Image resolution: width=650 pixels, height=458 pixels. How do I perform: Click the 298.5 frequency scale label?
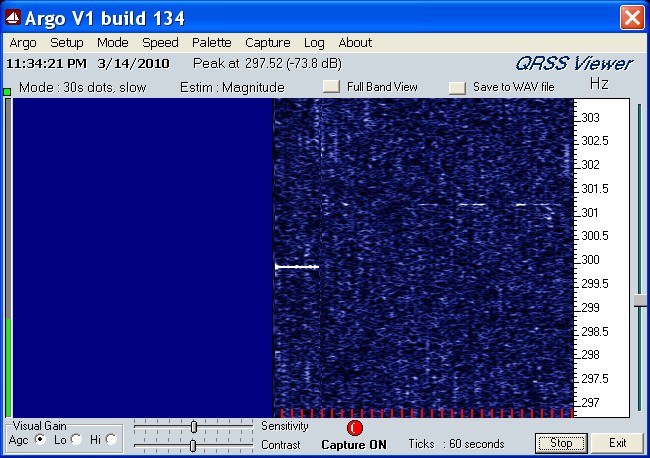595,332
